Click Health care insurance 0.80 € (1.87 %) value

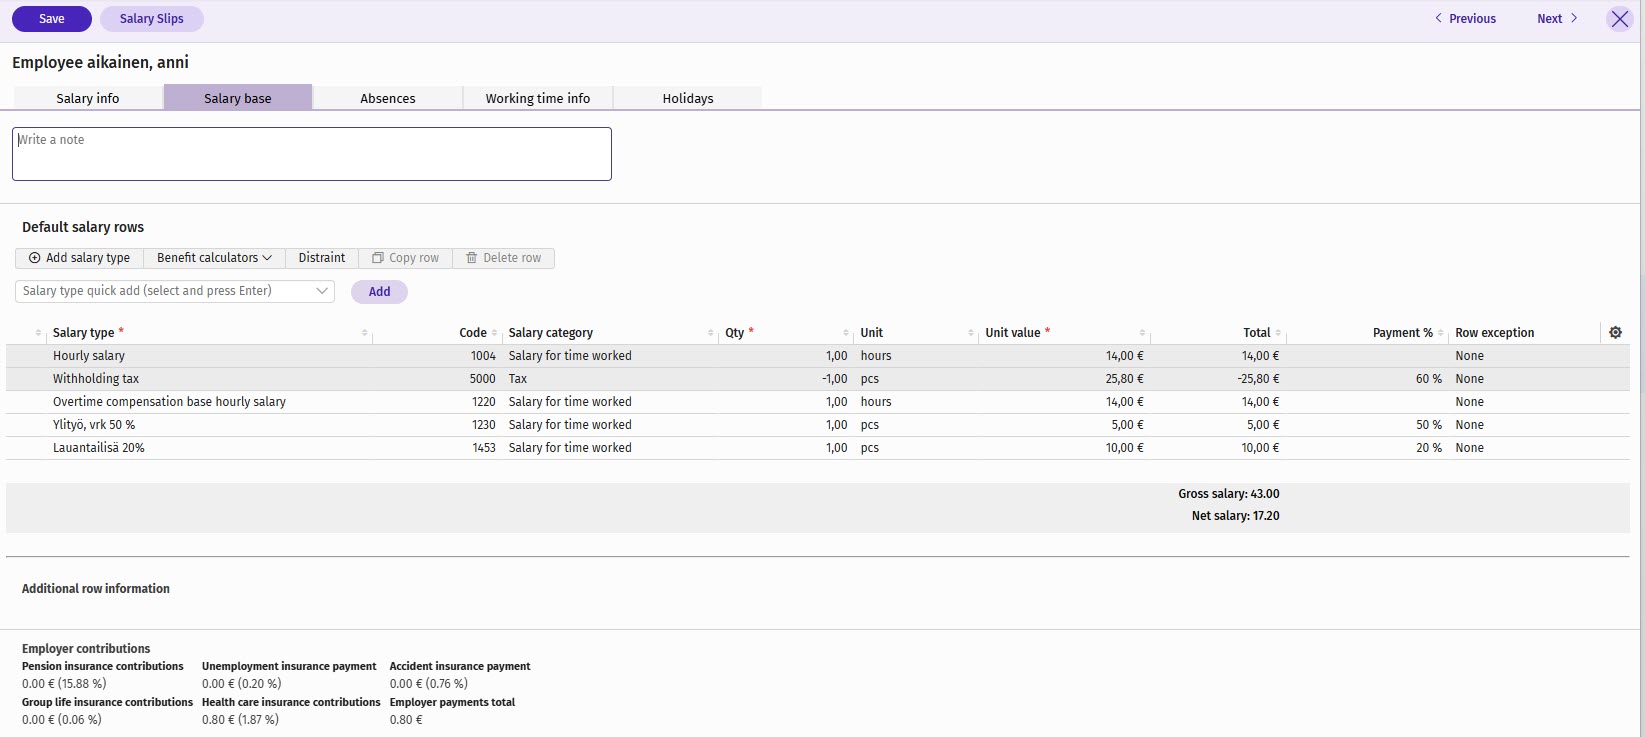[240, 719]
